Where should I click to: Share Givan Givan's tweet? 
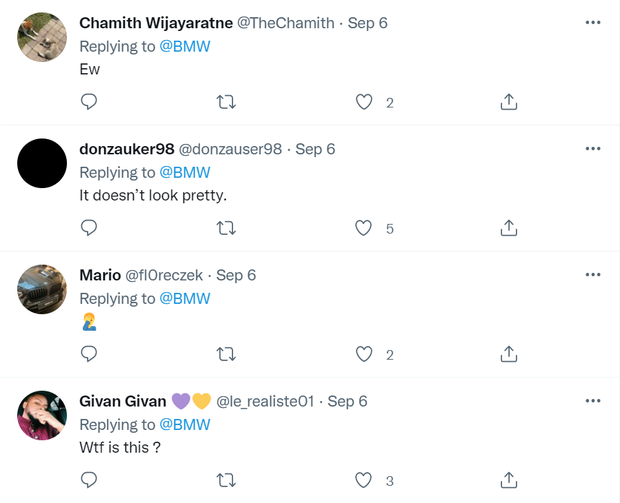click(x=508, y=481)
